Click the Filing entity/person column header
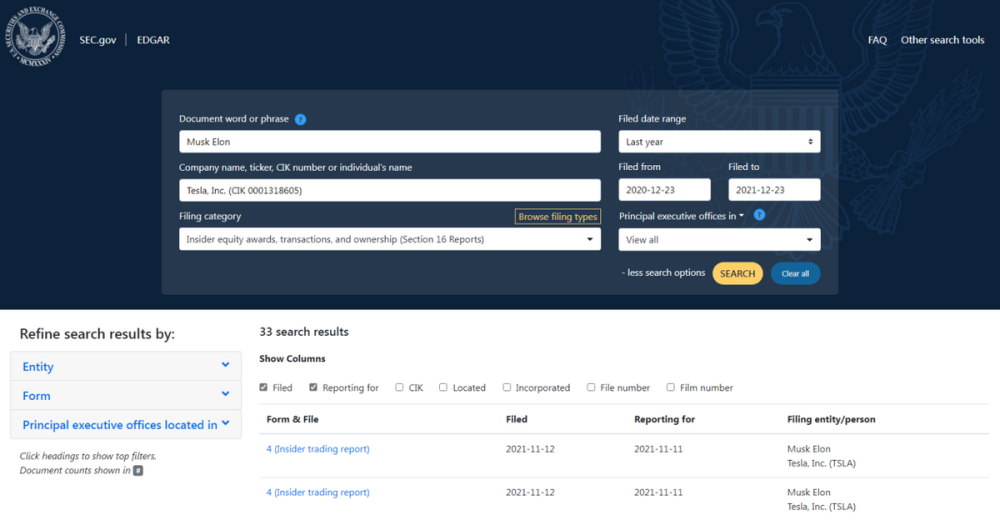This screenshot has width=1000, height=520. click(831, 419)
